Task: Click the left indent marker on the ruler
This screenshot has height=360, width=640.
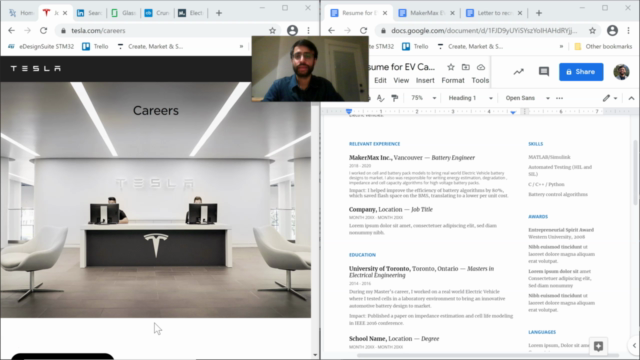Action: [349, 111]
